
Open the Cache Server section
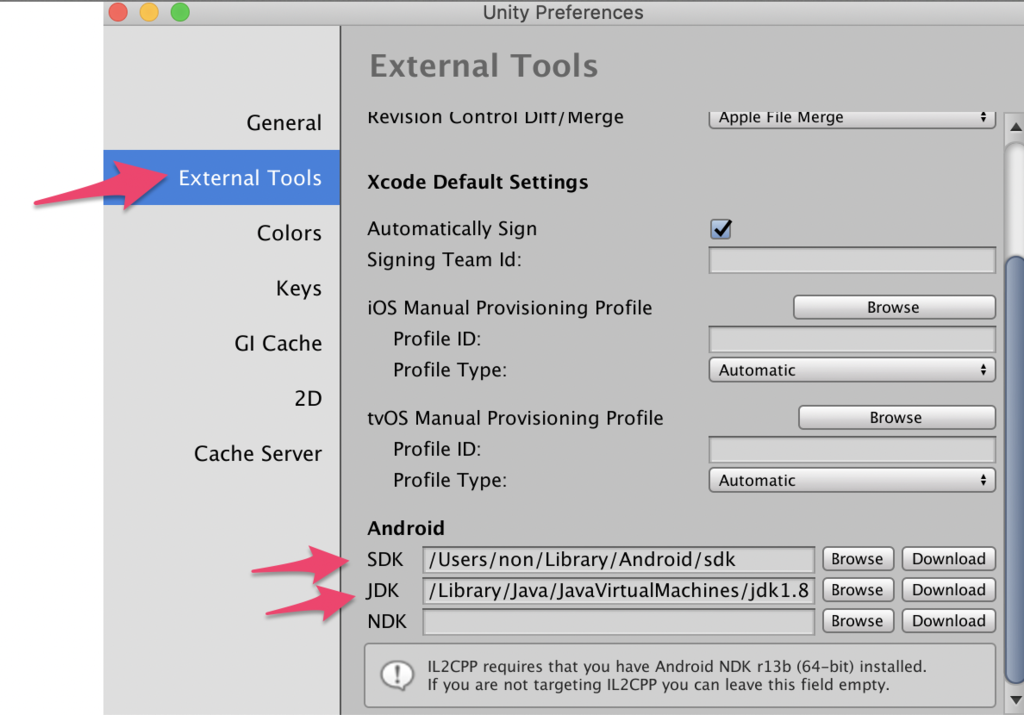(x=258, y=453)
